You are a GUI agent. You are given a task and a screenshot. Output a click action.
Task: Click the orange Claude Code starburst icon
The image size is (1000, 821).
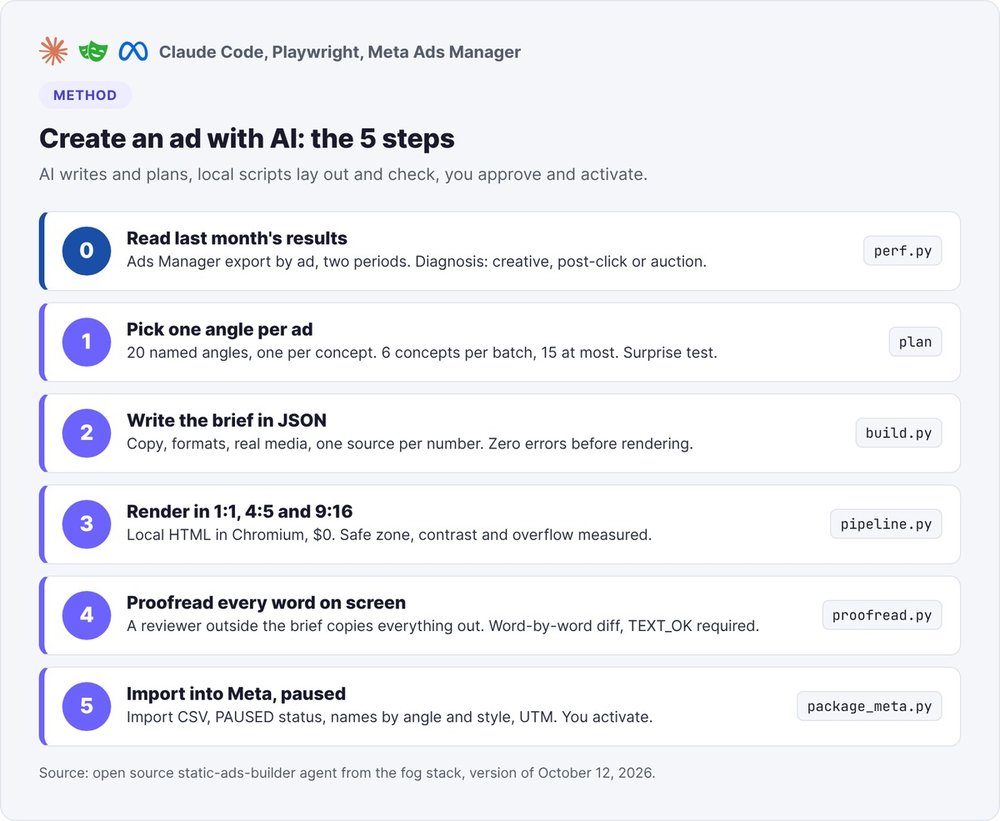click(53, 51)
